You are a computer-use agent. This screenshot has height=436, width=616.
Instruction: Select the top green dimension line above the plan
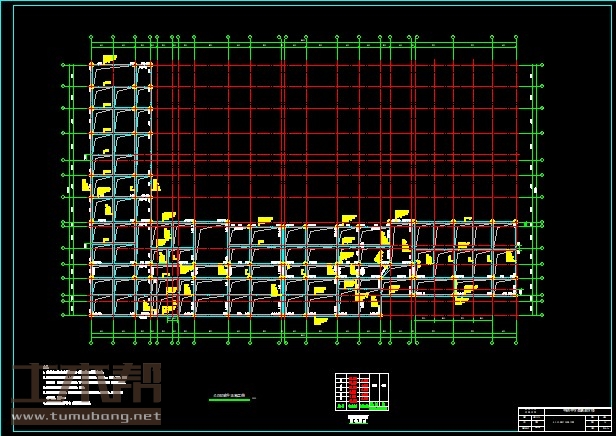pyautogui.click(x=300, y=45)
